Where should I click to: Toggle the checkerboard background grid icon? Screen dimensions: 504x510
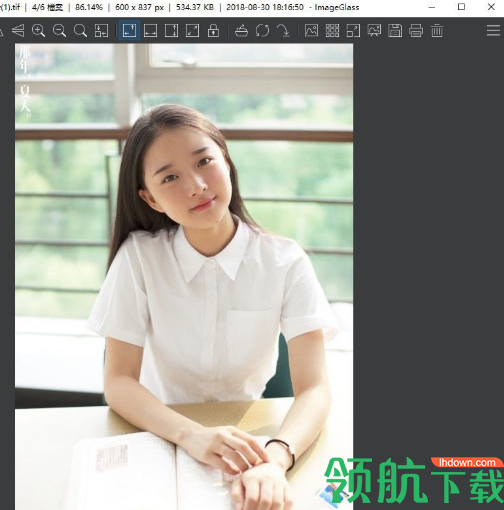click(332, 31)
